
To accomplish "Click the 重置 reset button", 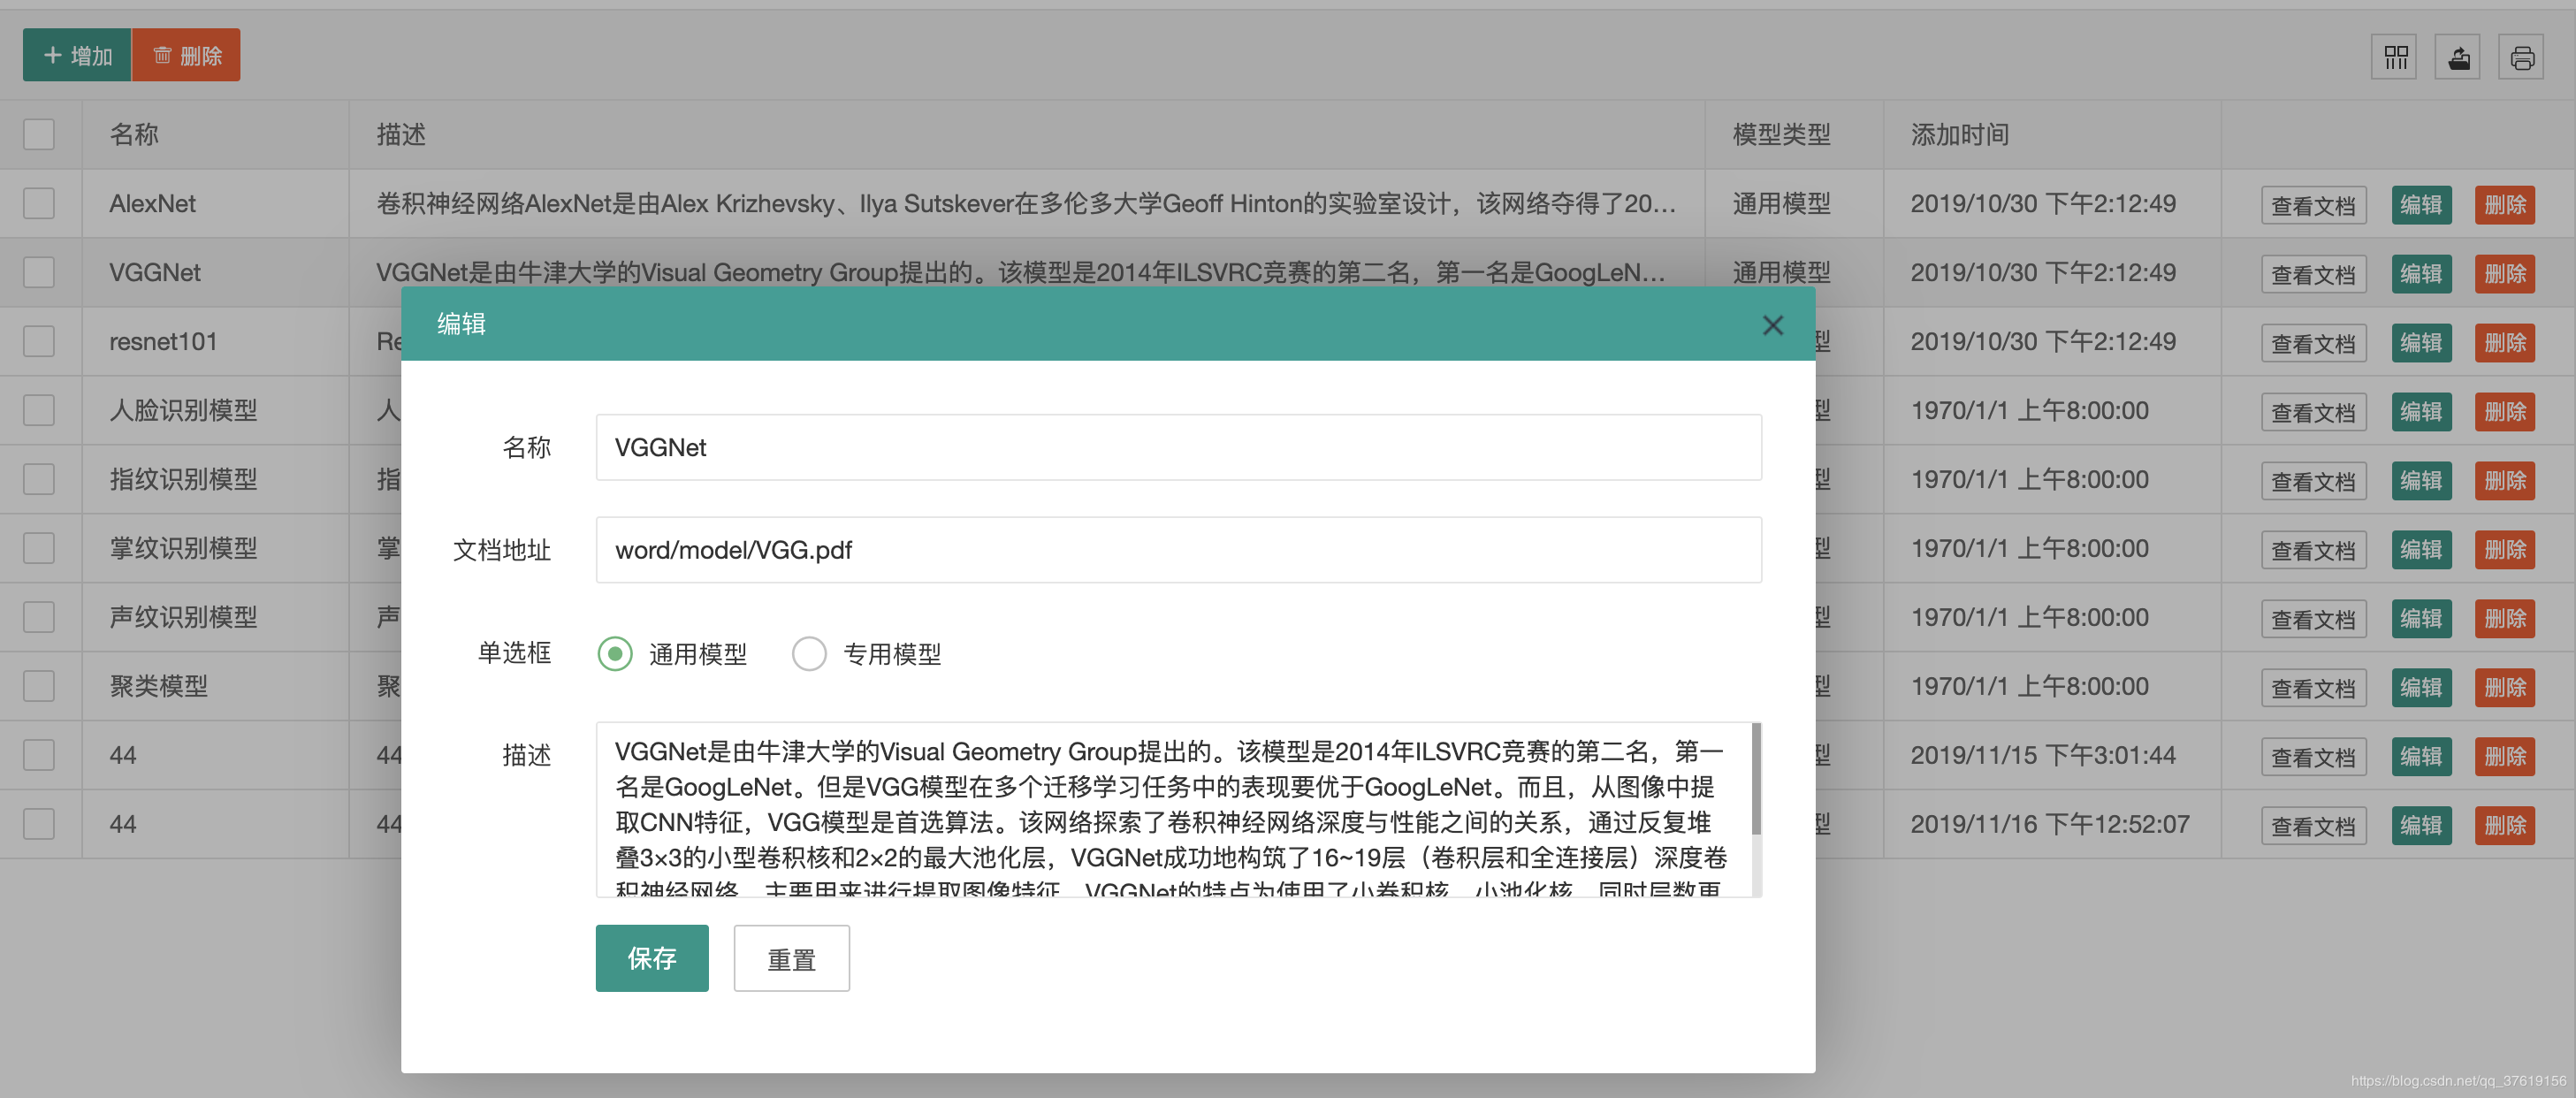I will pyautogui.click(x=790, y=958).
